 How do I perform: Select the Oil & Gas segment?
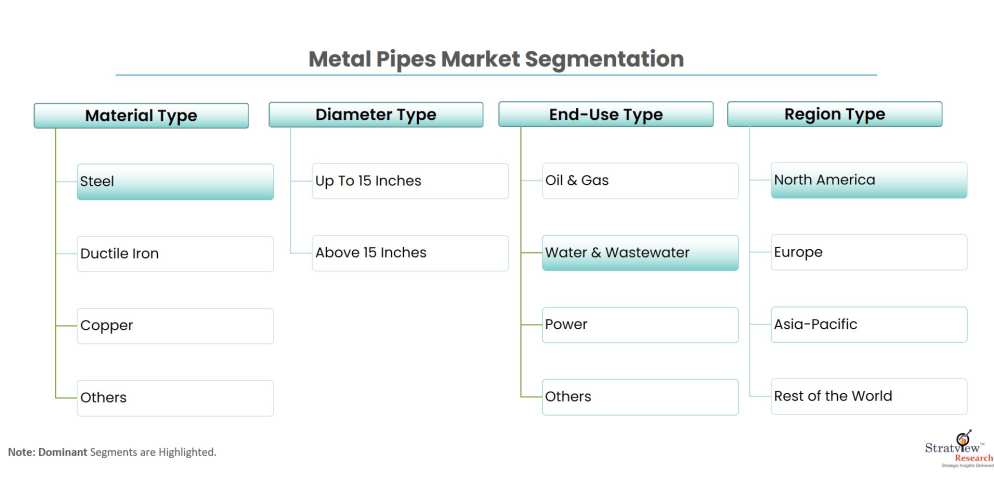click(x=640, y=181)
